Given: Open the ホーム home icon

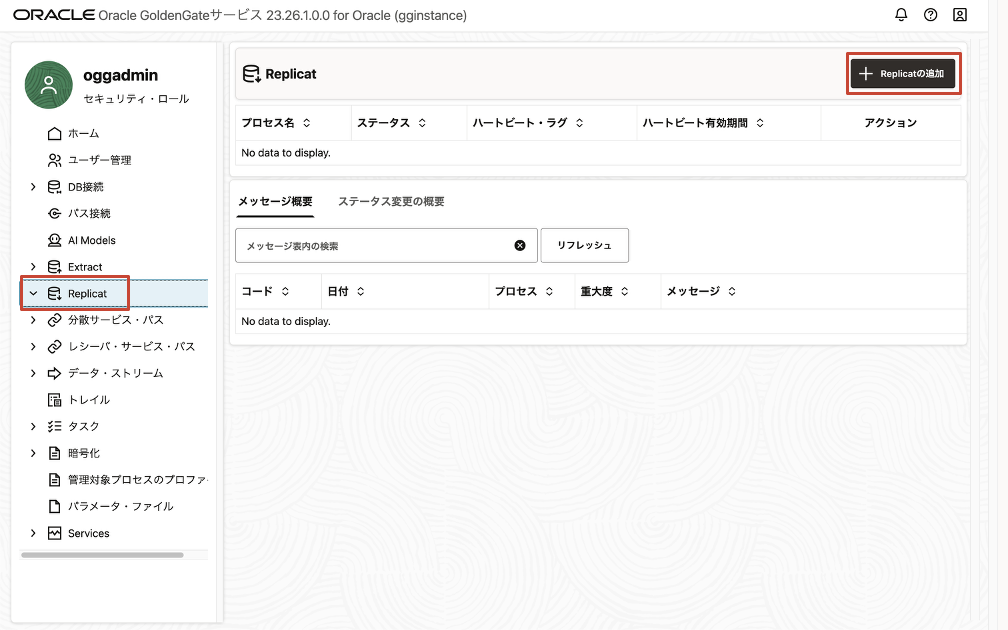Looking at the screenshot, I should point(55,133).
